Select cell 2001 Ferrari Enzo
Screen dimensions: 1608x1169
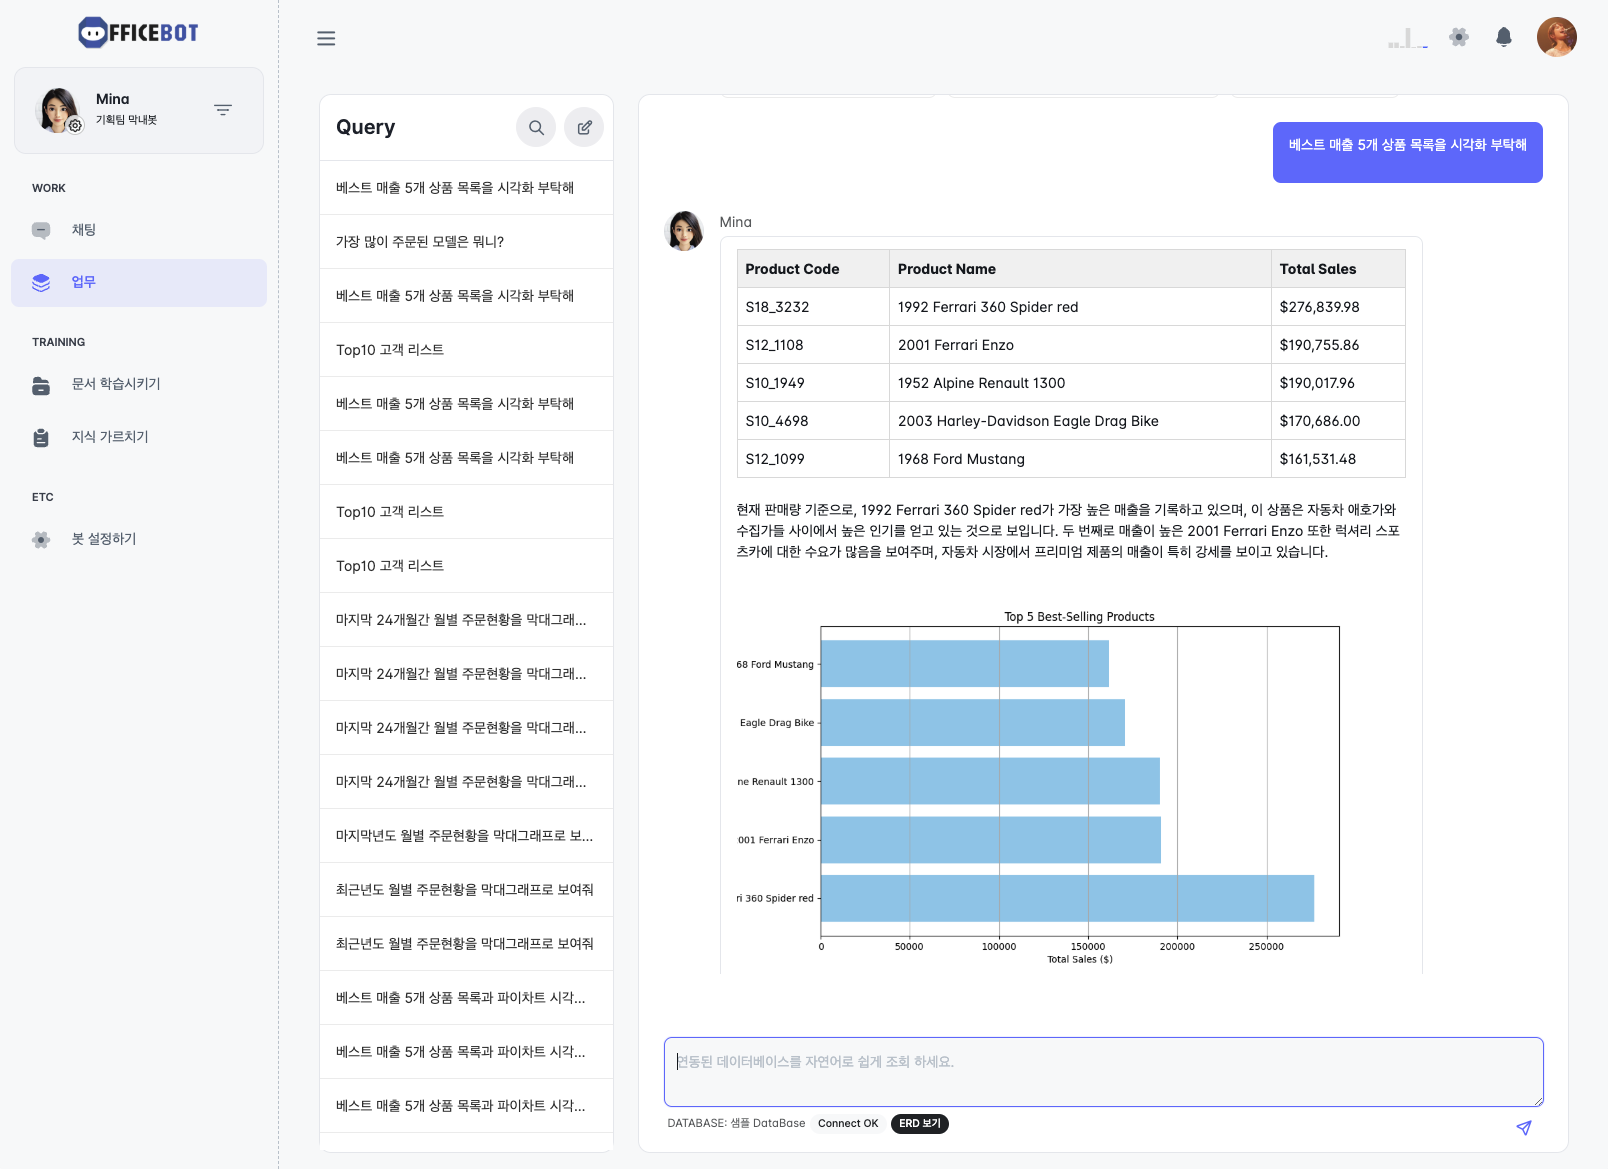click(1080, 345)
